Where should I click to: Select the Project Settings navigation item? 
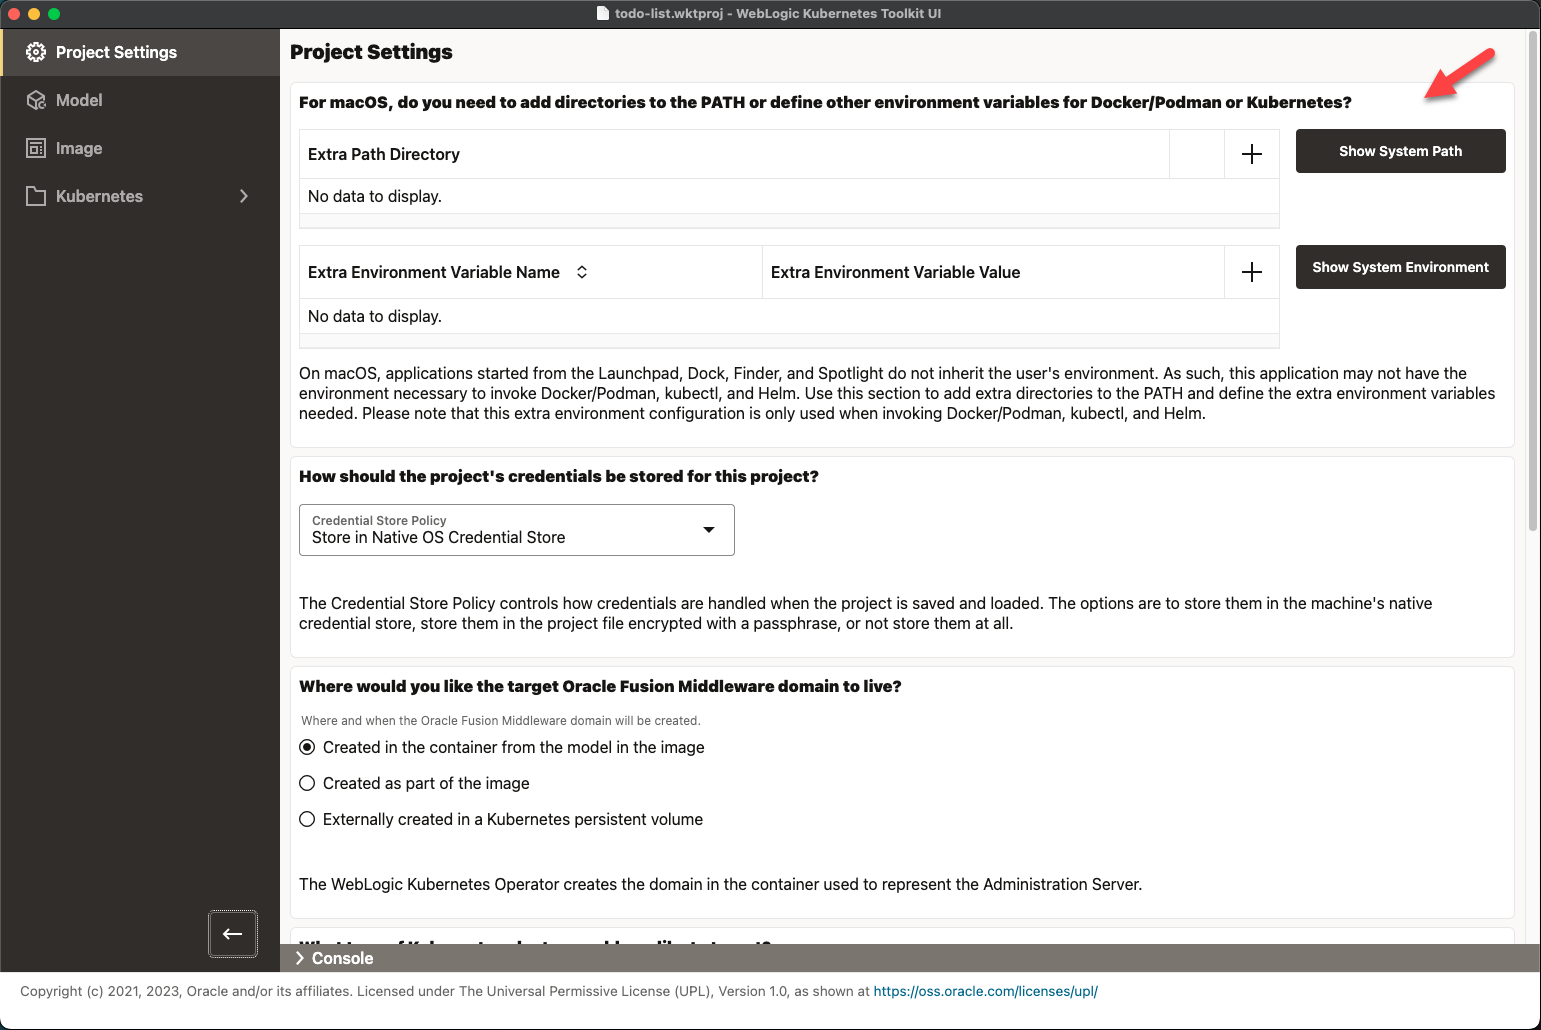point(140,52)
